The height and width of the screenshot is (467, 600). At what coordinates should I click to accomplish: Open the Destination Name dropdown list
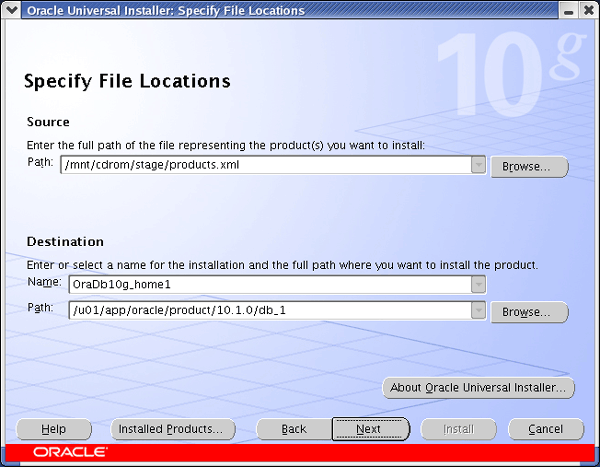pyautogui.click(x=478, y=284)
